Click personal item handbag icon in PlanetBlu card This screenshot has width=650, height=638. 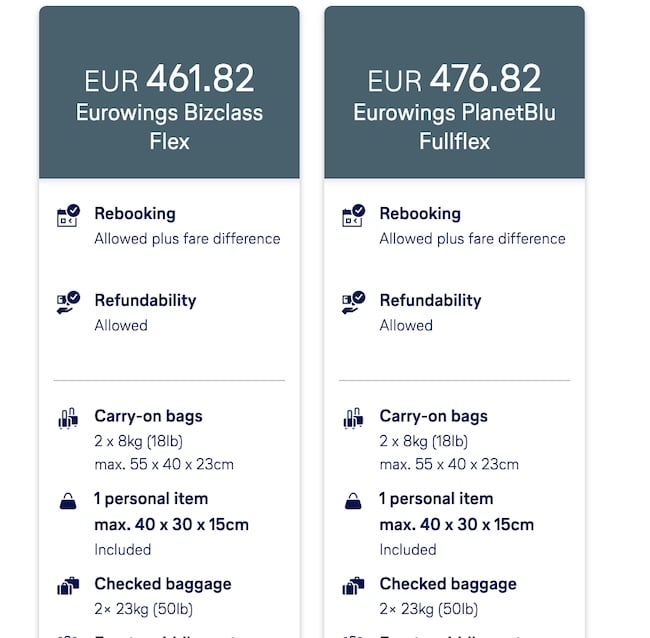pos(353,500)
